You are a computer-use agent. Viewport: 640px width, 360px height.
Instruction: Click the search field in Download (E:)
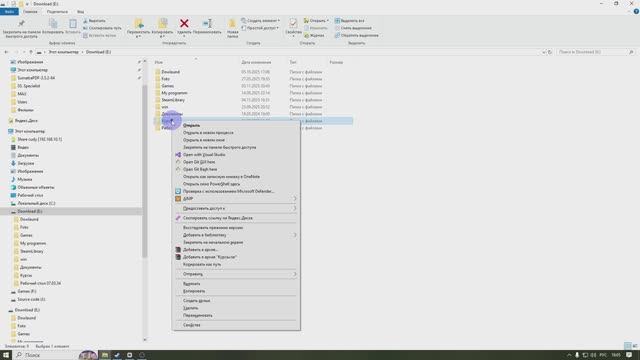(x=596, y=52)
